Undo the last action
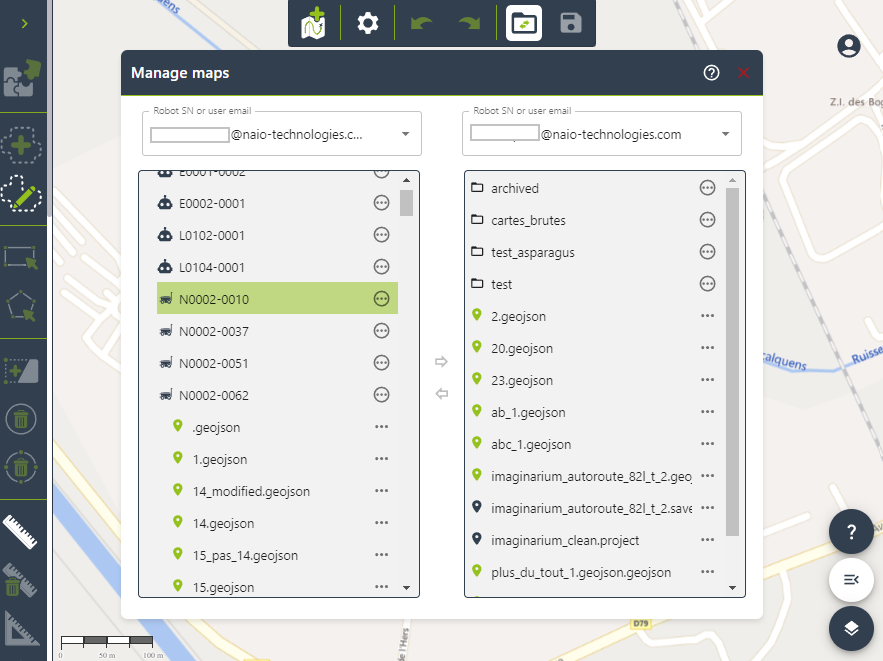883x661 pixels. click(418, 22)
